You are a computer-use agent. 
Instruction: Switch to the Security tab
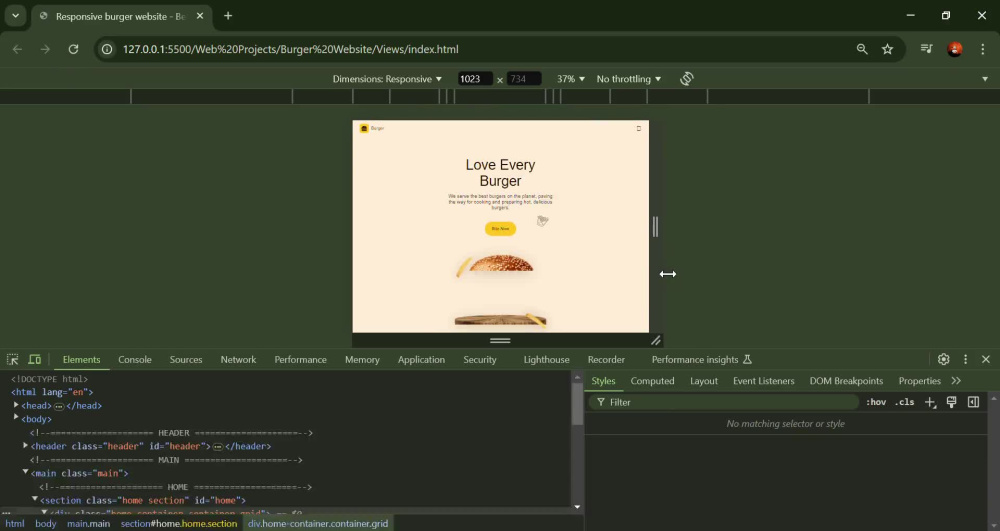pyautogui.click(x=480, y=360)
